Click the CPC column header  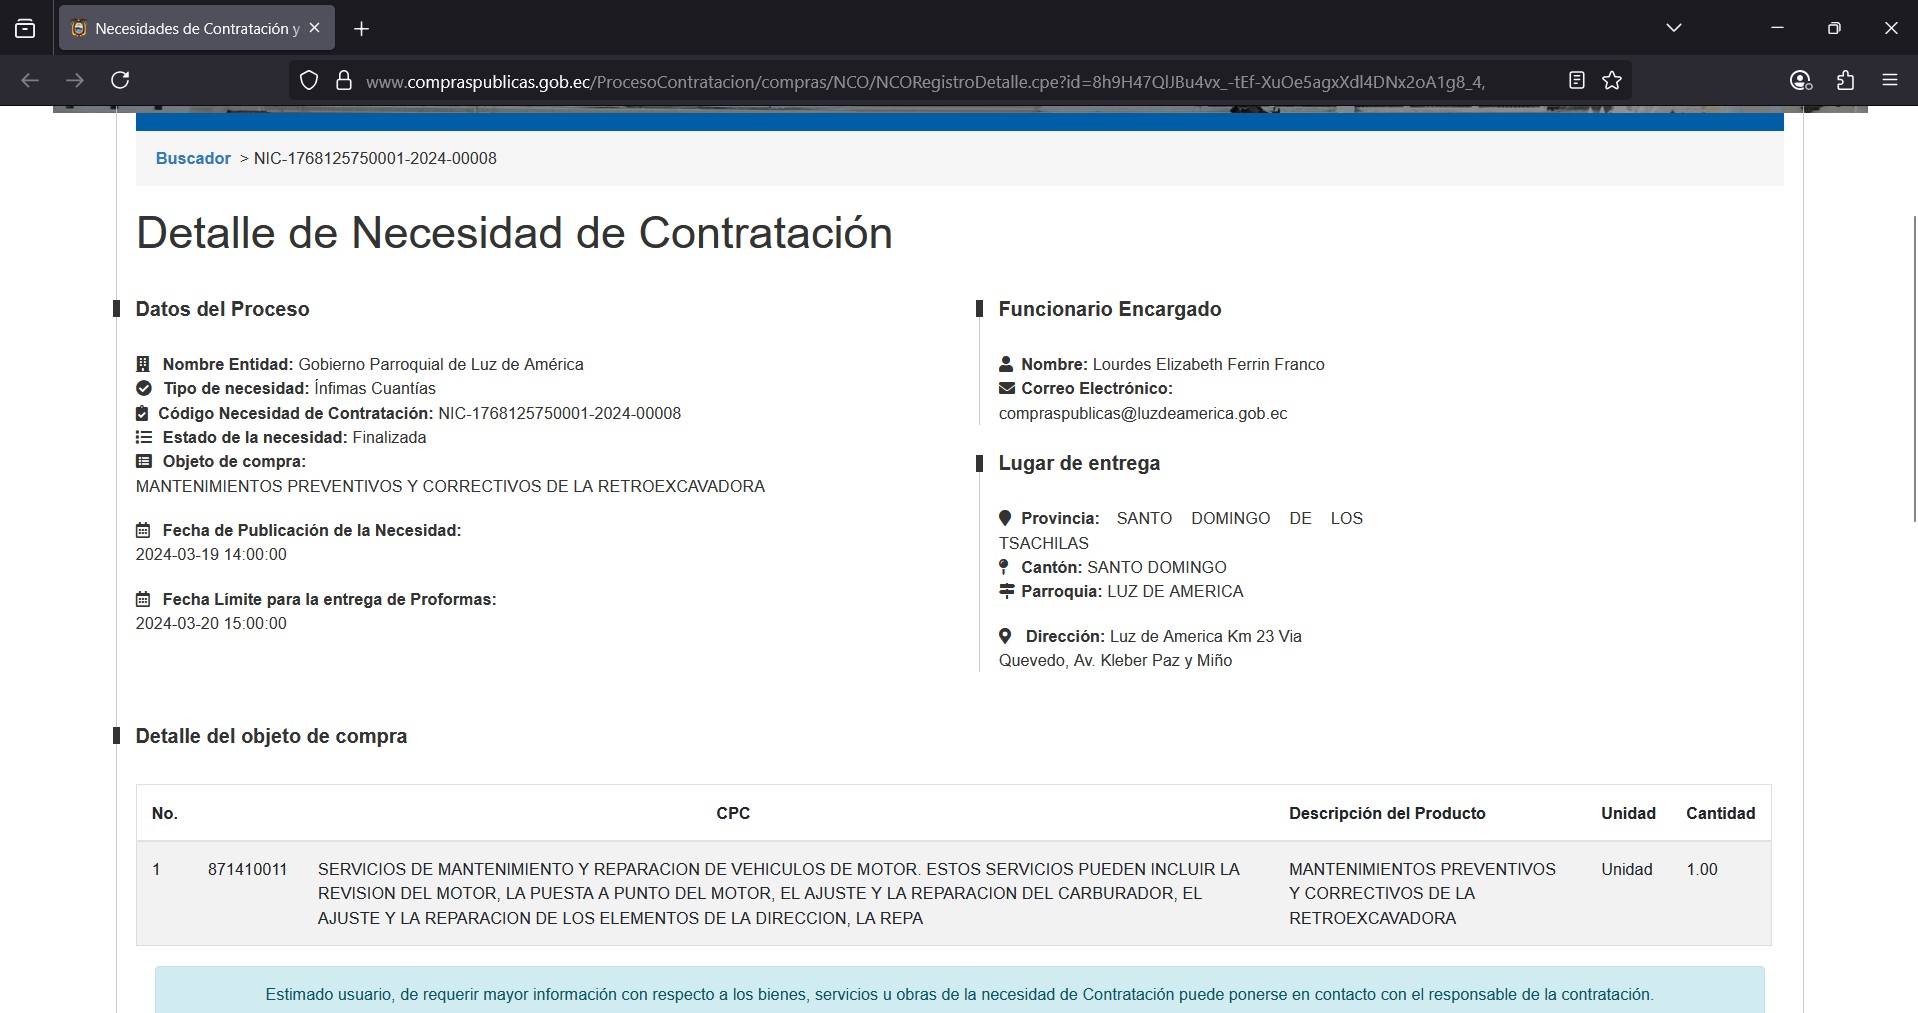(x=733, y=813)
